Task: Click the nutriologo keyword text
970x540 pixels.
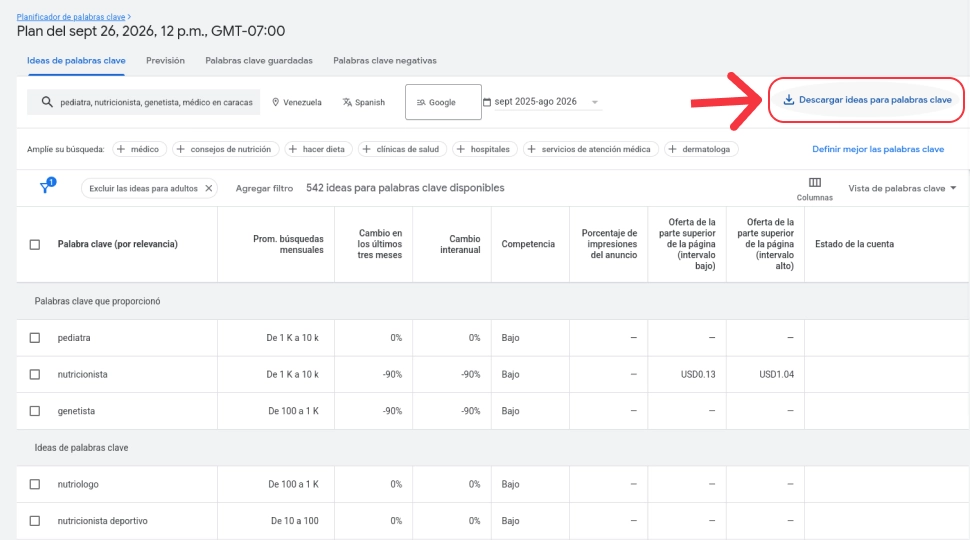Action: tap(78, 484)
